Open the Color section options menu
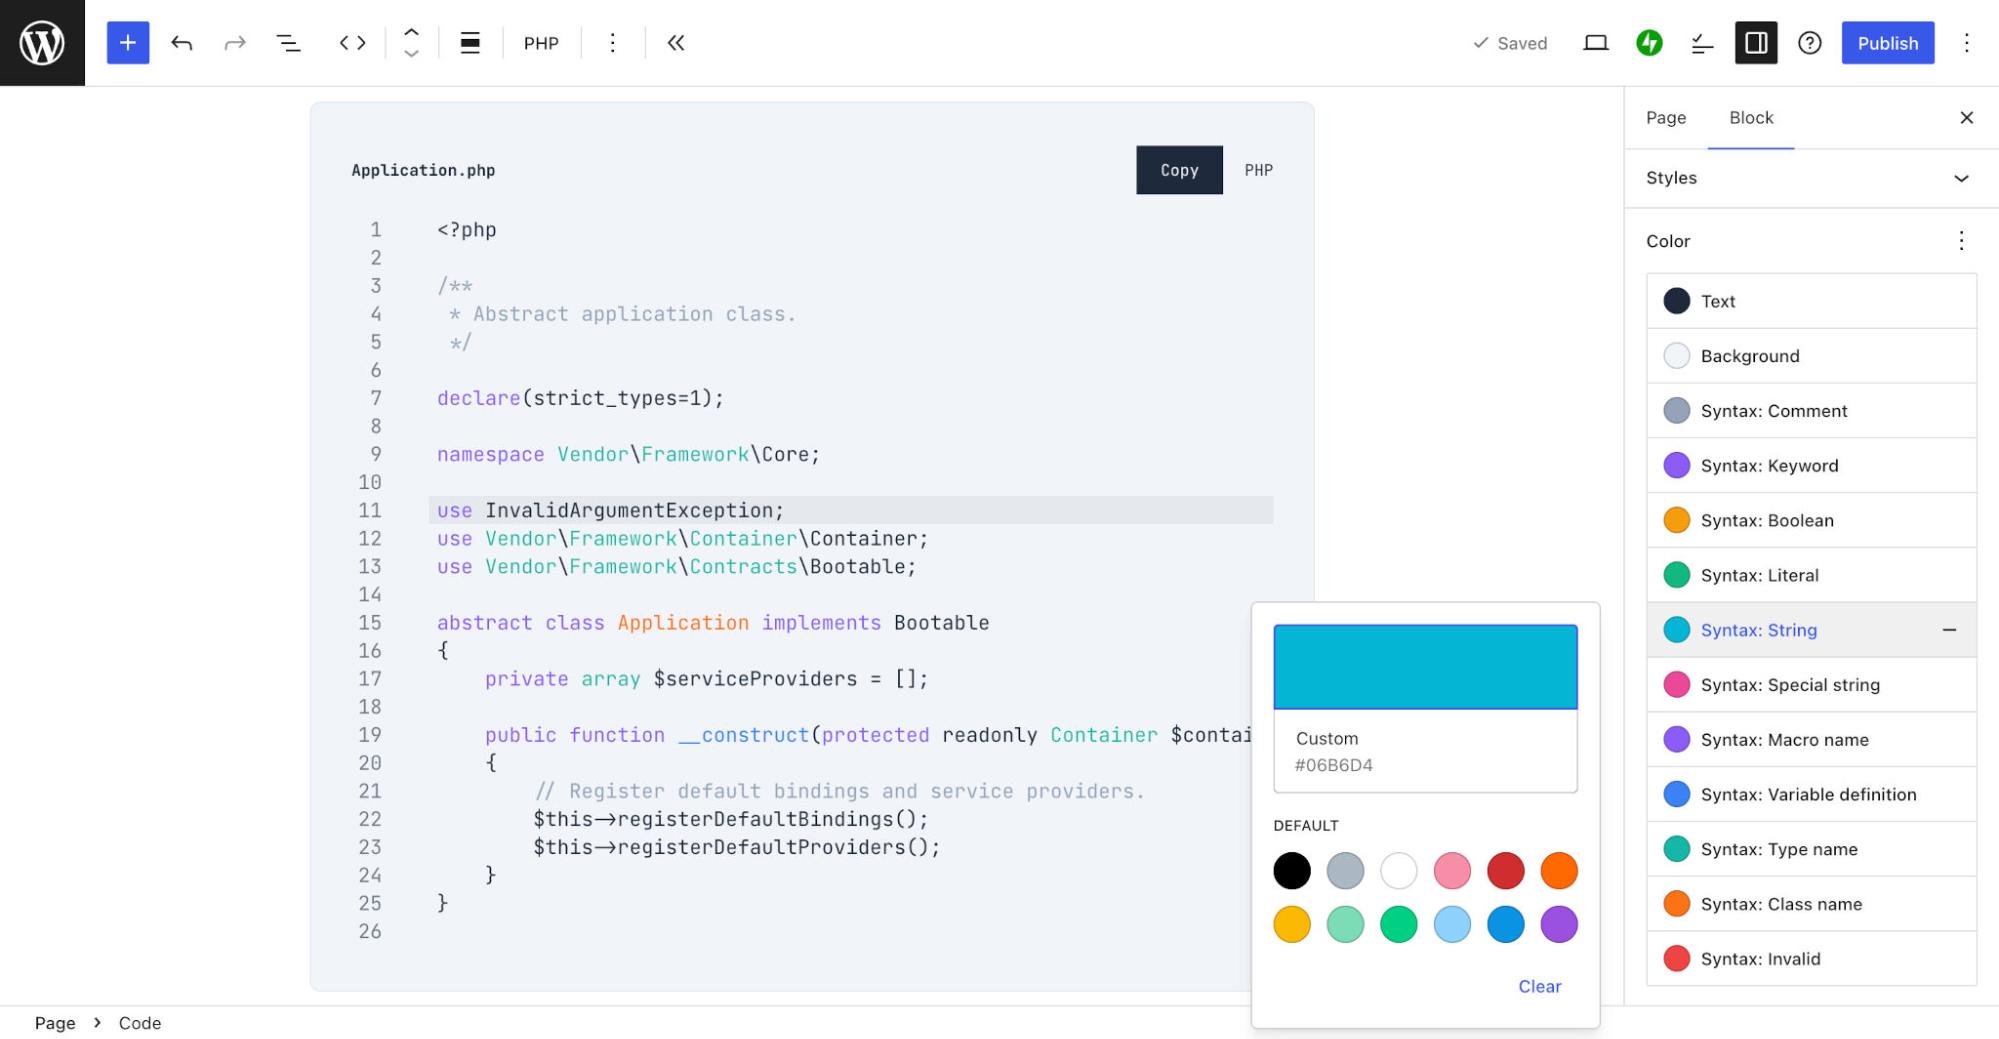Image resolution: width=1999 pixels, height=1039 pixels. click(1961, 241)
